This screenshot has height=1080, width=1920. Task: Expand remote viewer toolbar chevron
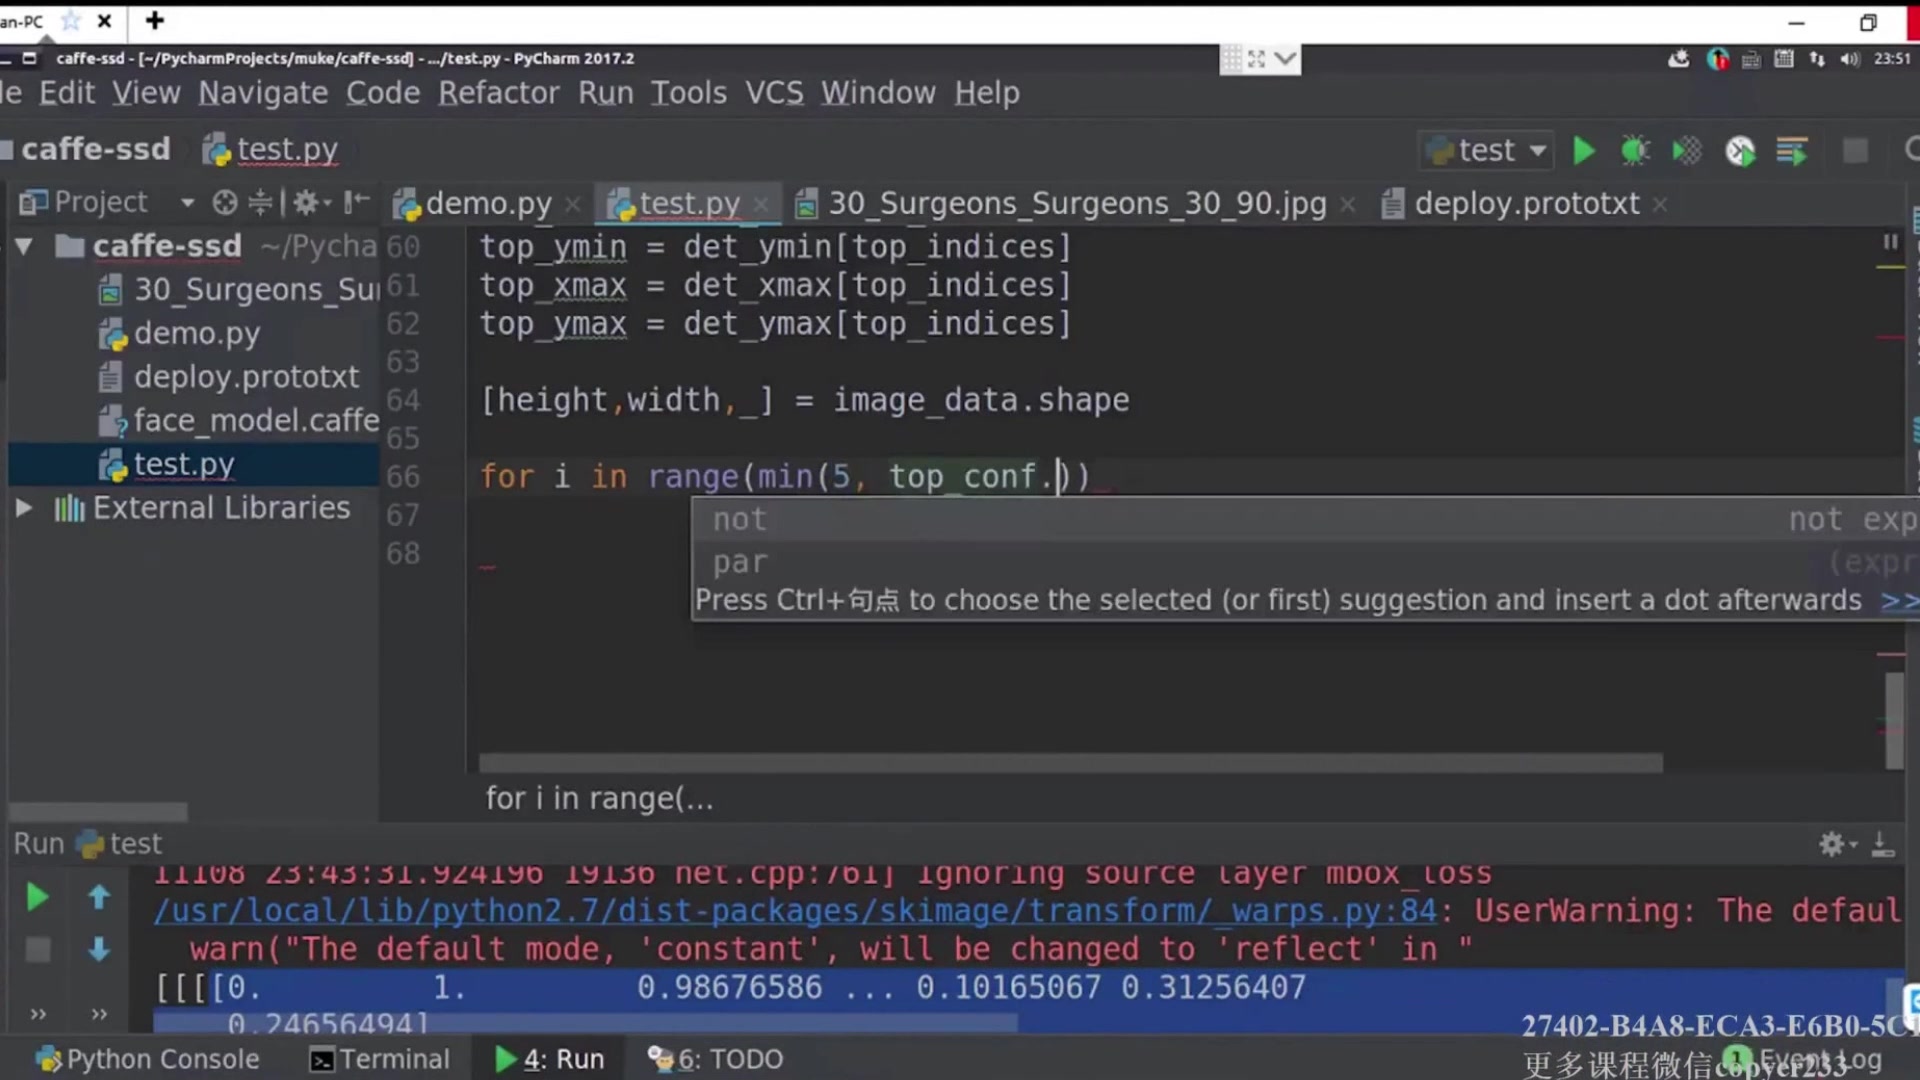[x=1285, y=59]
